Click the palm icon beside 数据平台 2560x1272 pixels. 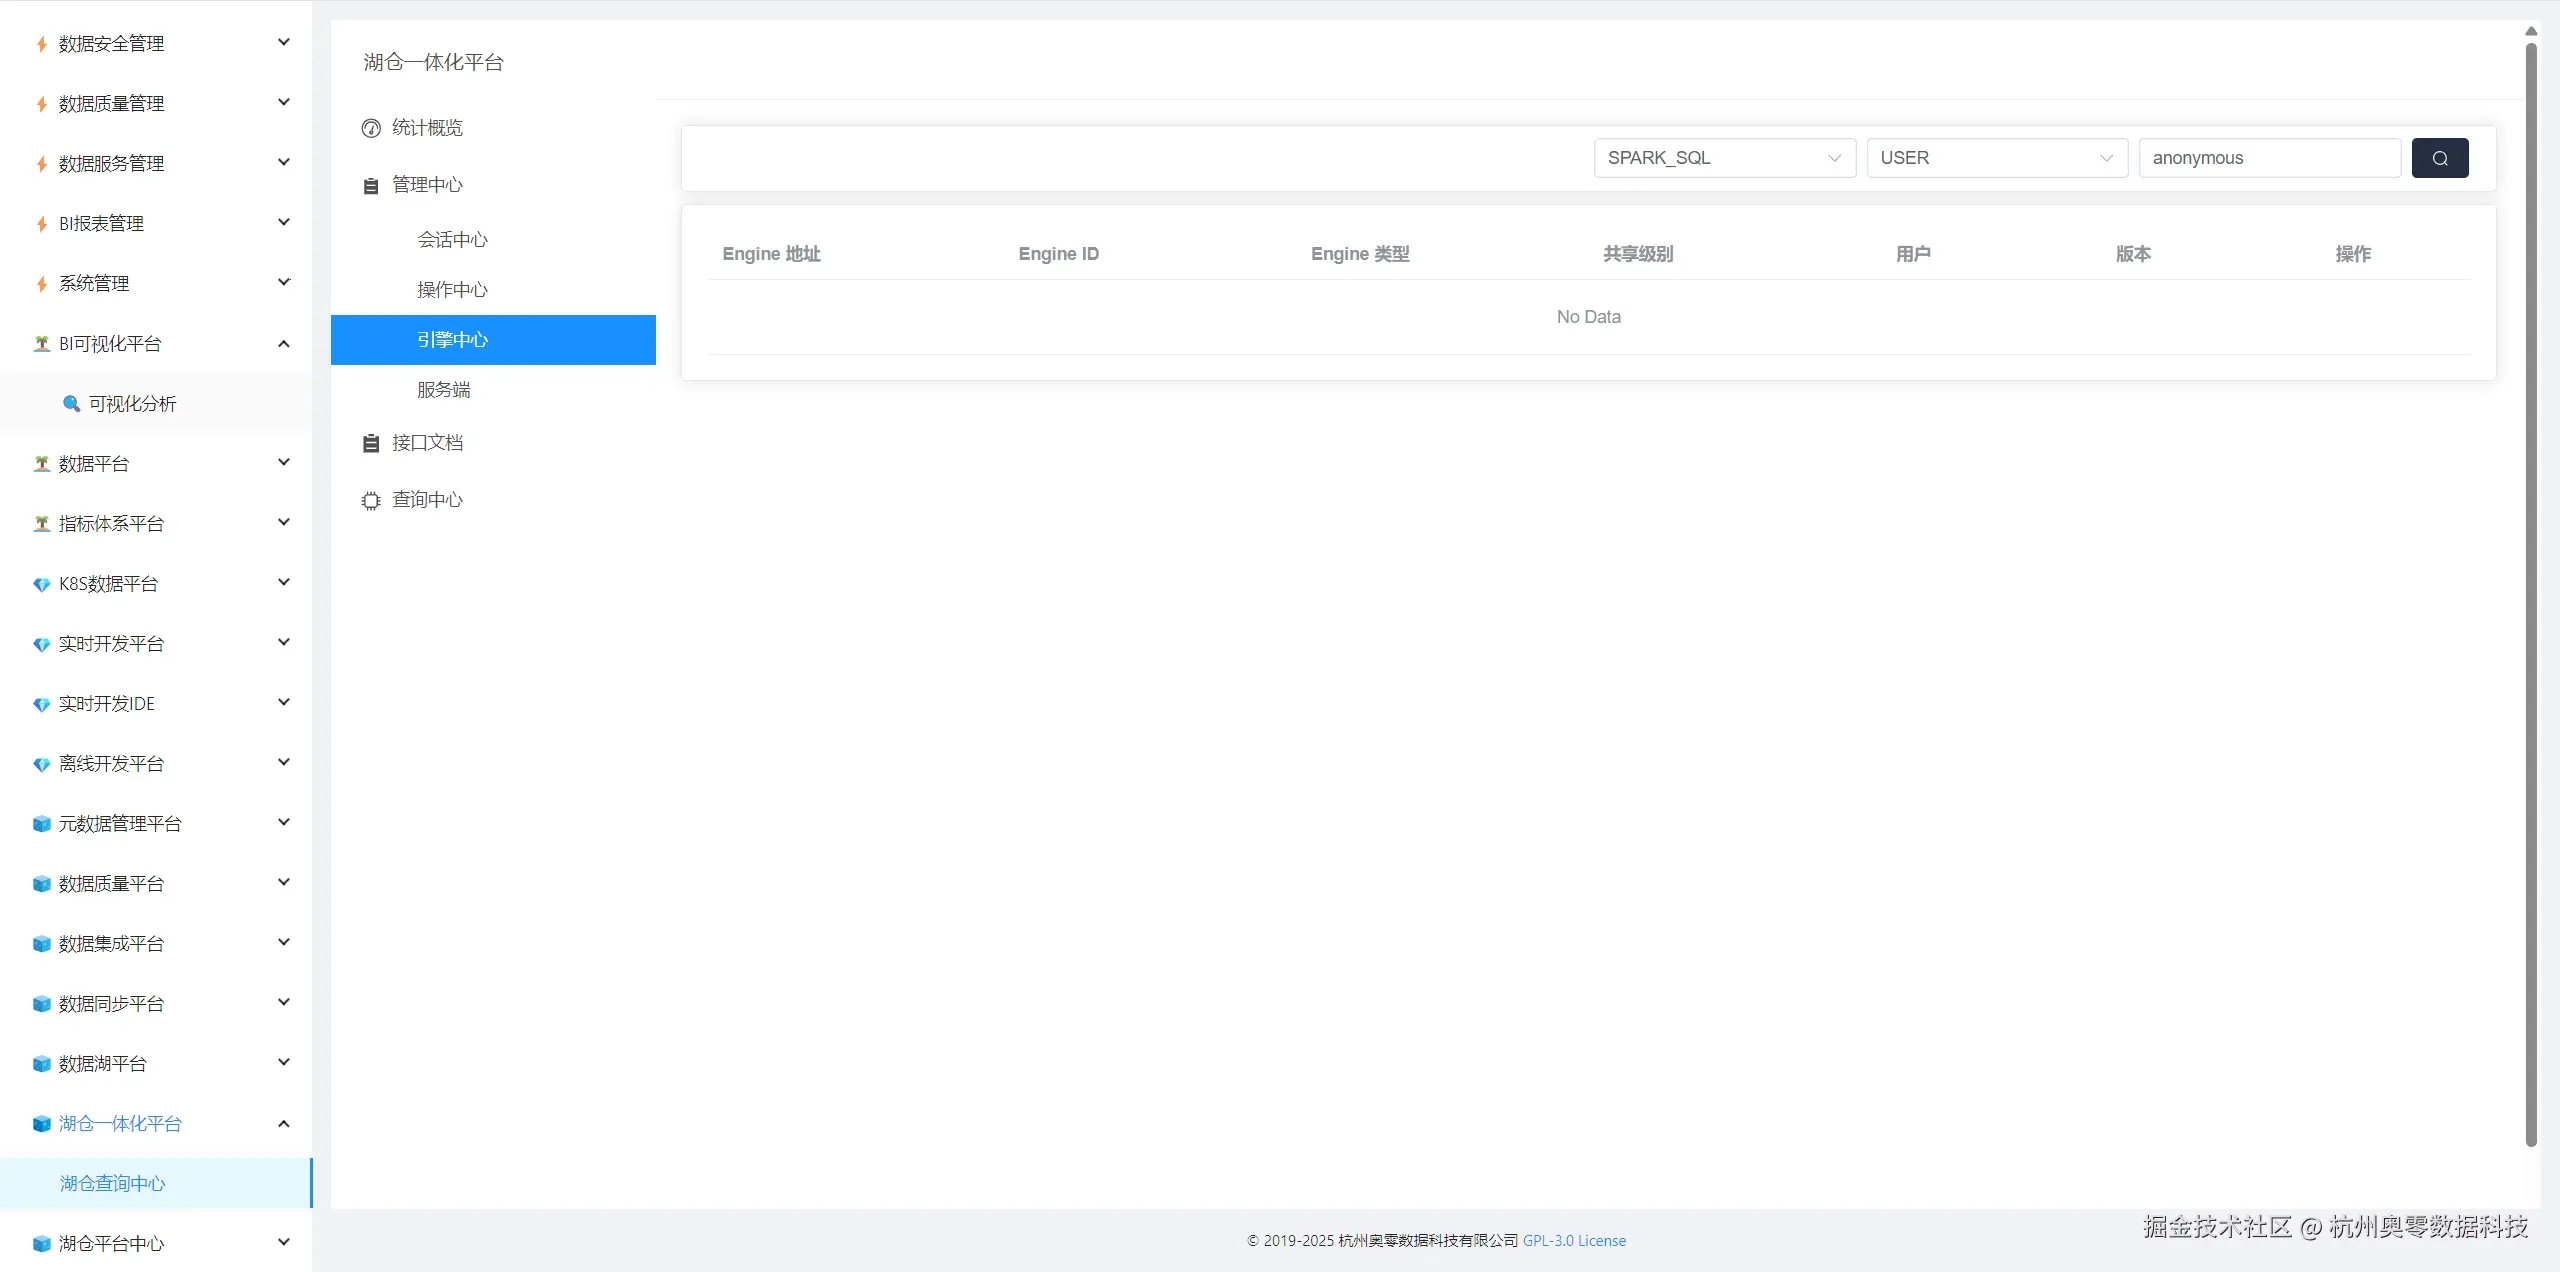tap(41, 464)
